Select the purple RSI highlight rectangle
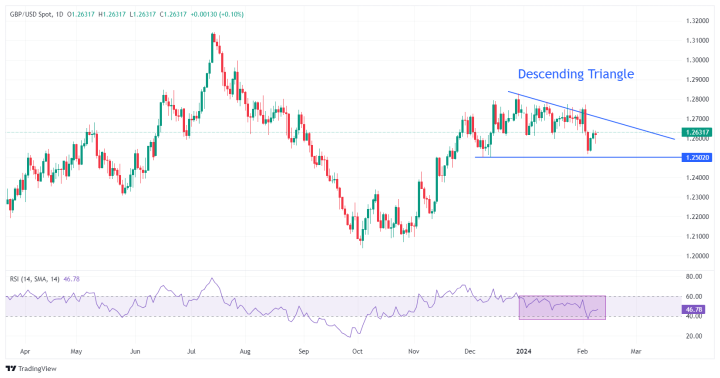This screenshot has height=378, width=720. 562,307
